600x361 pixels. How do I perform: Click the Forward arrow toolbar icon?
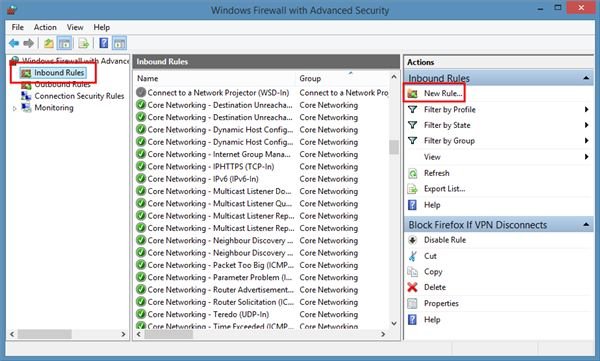(x=28, y=43)
